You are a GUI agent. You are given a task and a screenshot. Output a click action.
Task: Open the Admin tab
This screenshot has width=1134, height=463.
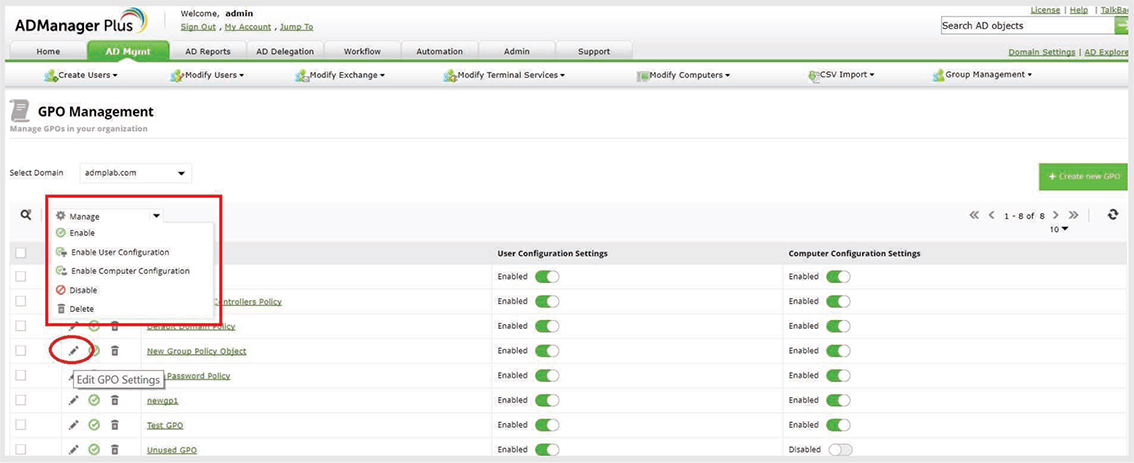[x=517, y=51]
